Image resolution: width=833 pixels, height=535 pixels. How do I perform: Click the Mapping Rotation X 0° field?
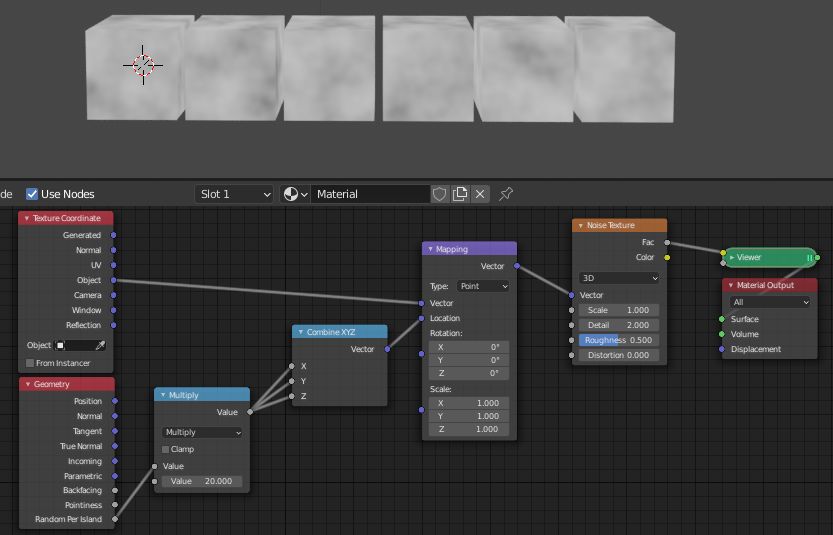[469, 347]
